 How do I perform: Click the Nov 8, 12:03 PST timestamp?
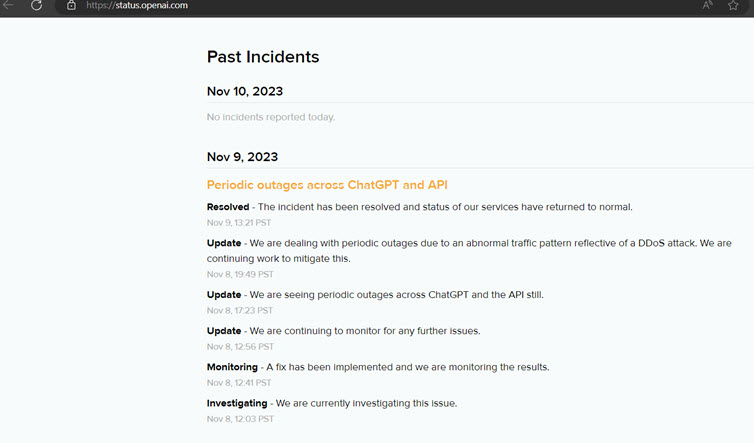(240, 419)
